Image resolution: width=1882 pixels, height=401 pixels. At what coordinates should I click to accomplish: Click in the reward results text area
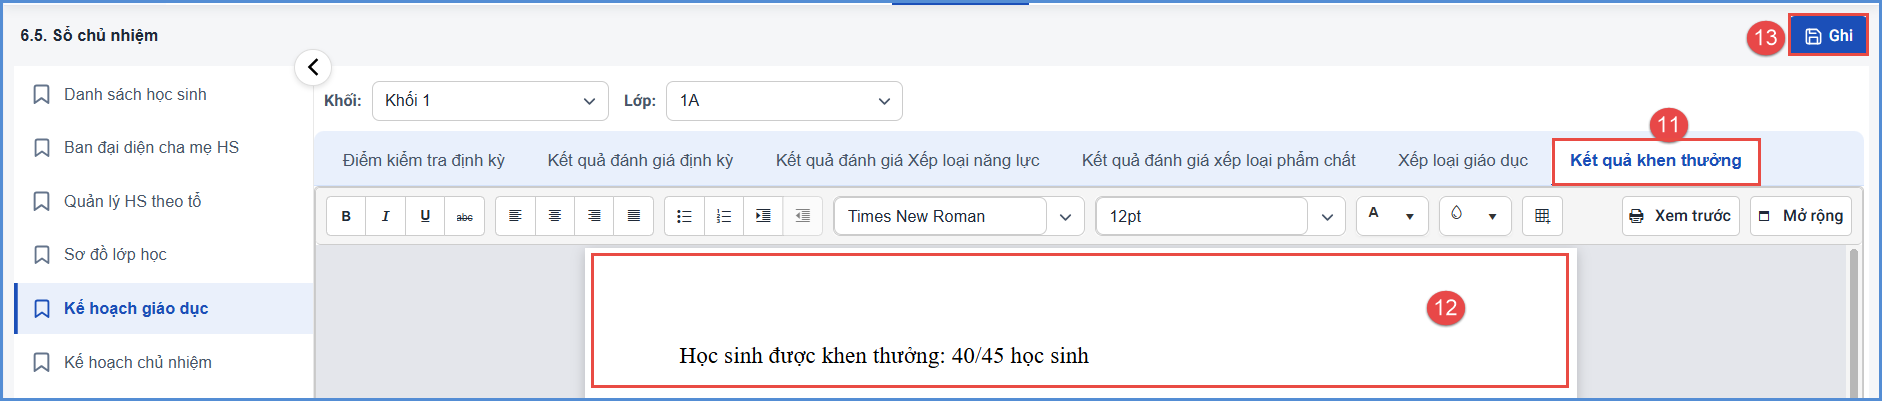(x=1080, y=320)
